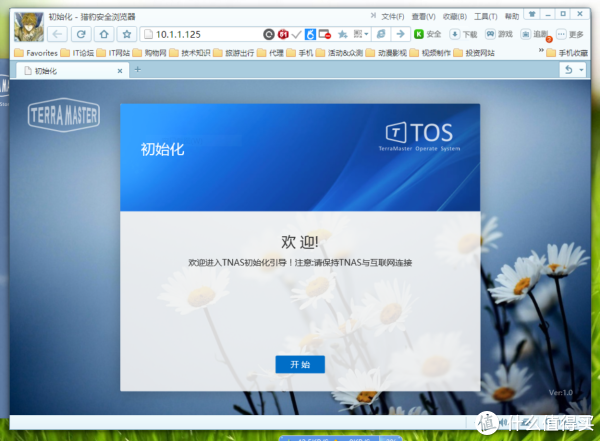Open the 活动&众测 bookmark folder

point(339,53)
